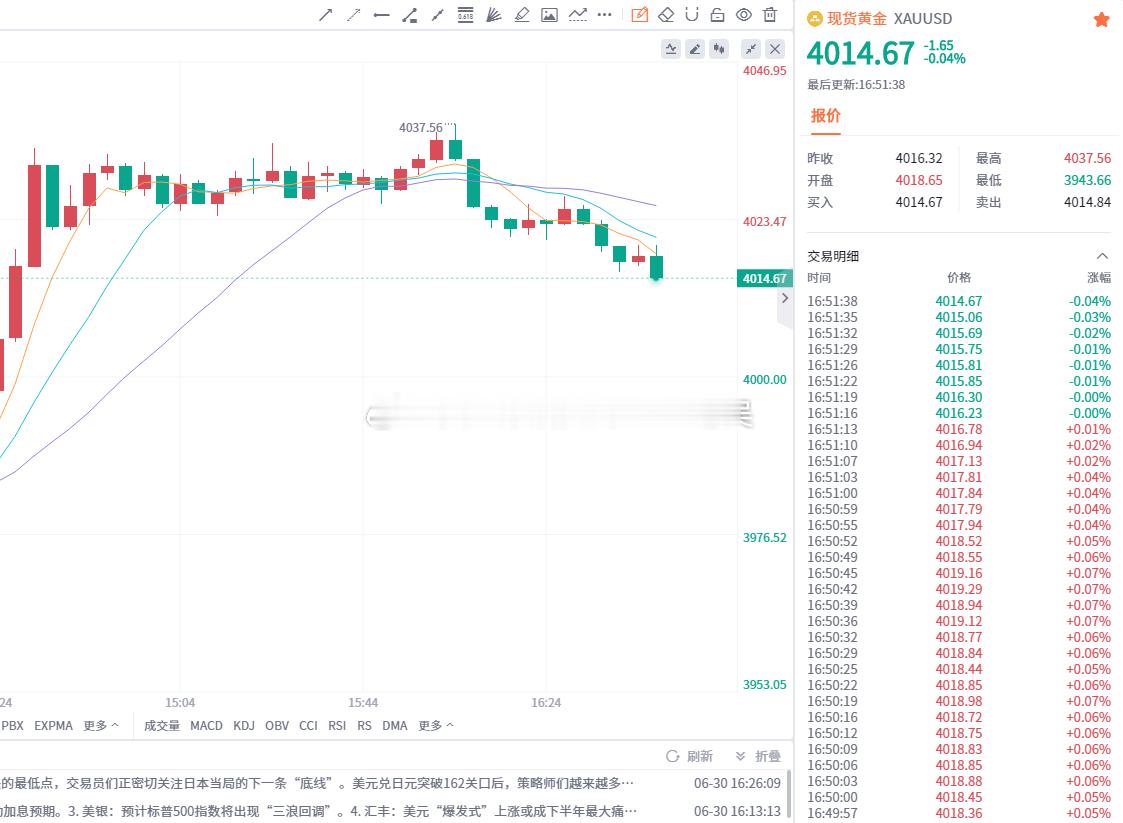The height and width of the screenshot is (823, 1123).
Task: Collapse the 交易明细 section
Action: pyautogui.click(x=1102, y=256)
